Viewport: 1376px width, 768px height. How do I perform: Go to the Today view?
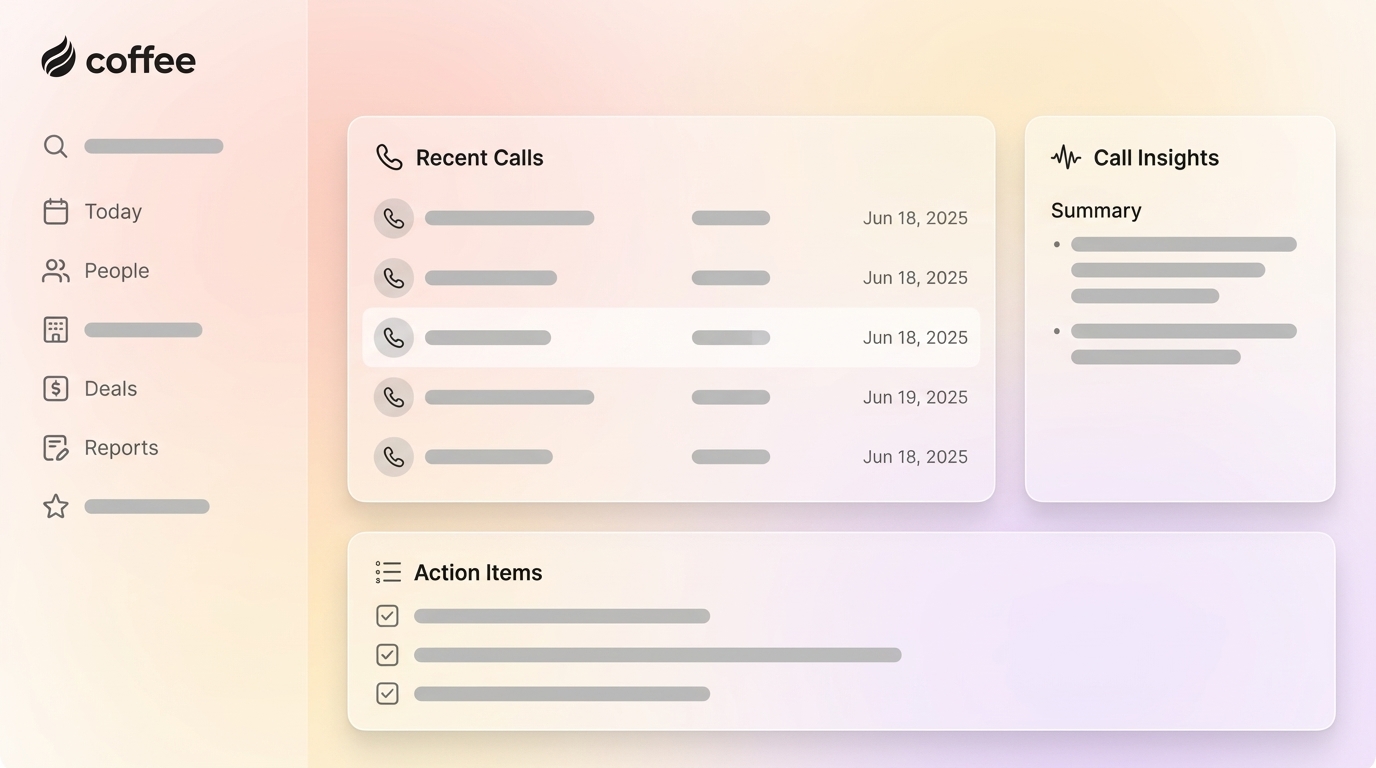pyautogui.click(x=112, y=211)
